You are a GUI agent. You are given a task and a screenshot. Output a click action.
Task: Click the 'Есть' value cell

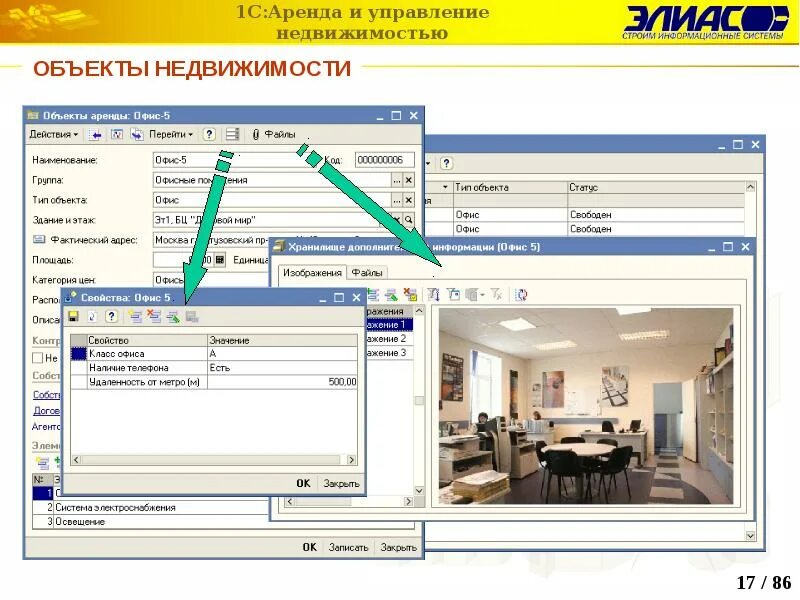pos(283,368)
